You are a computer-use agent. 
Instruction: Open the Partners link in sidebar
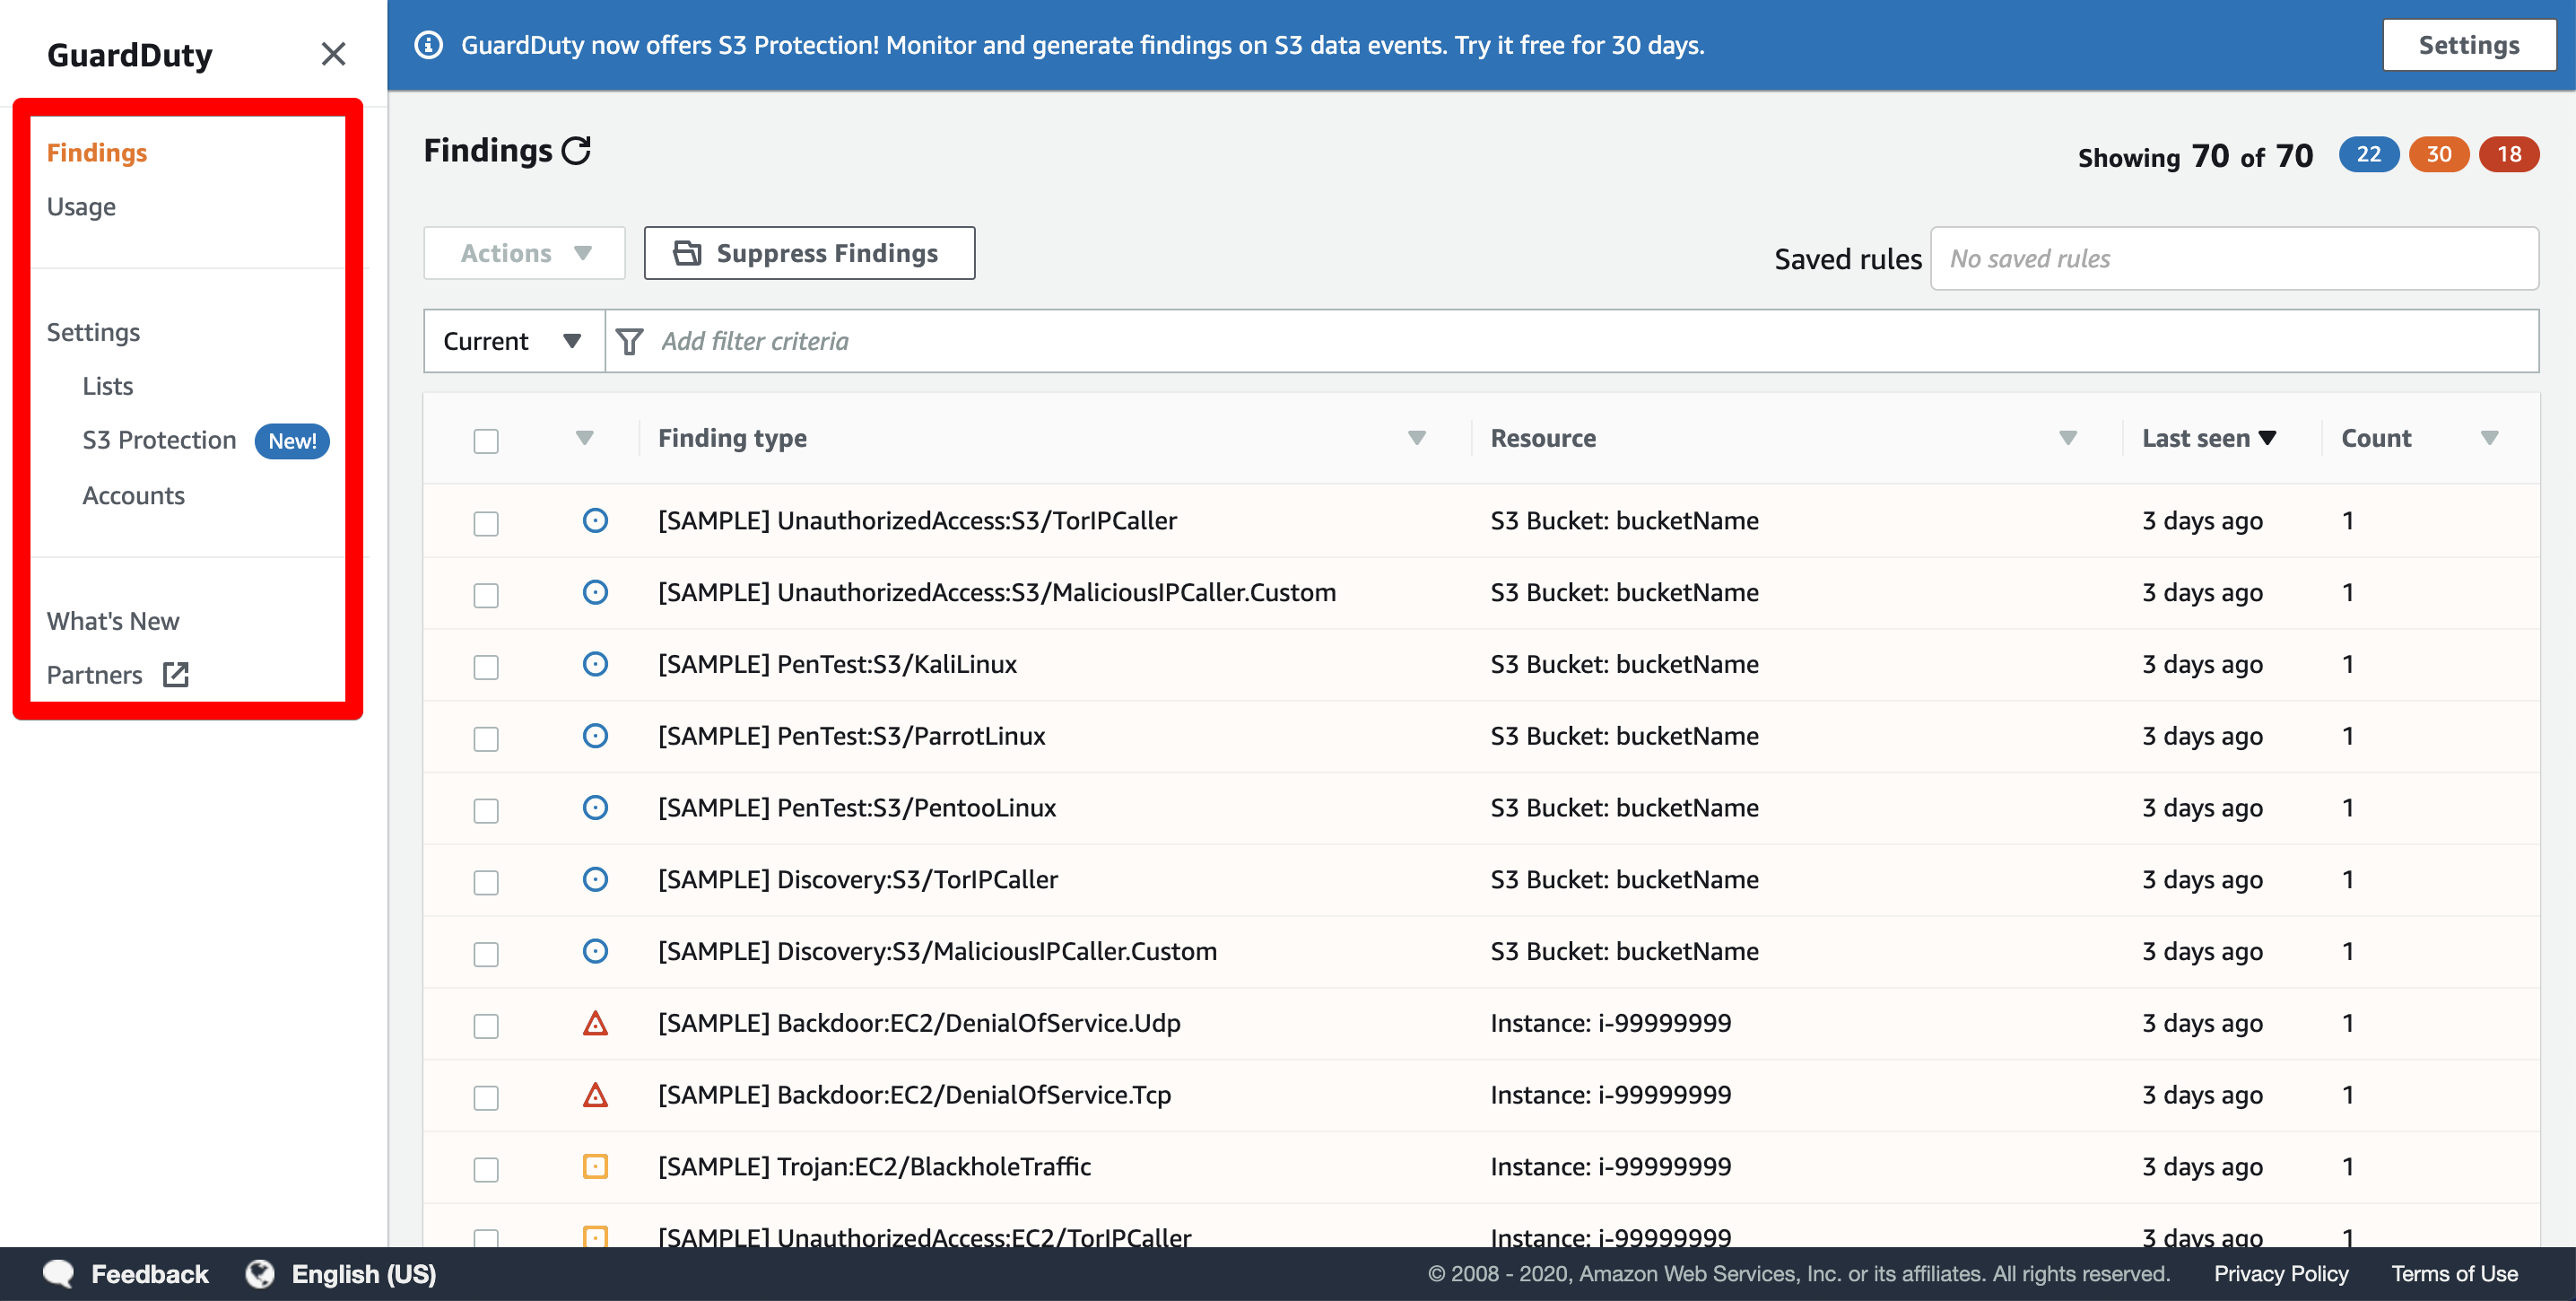[x=94, y=675]
